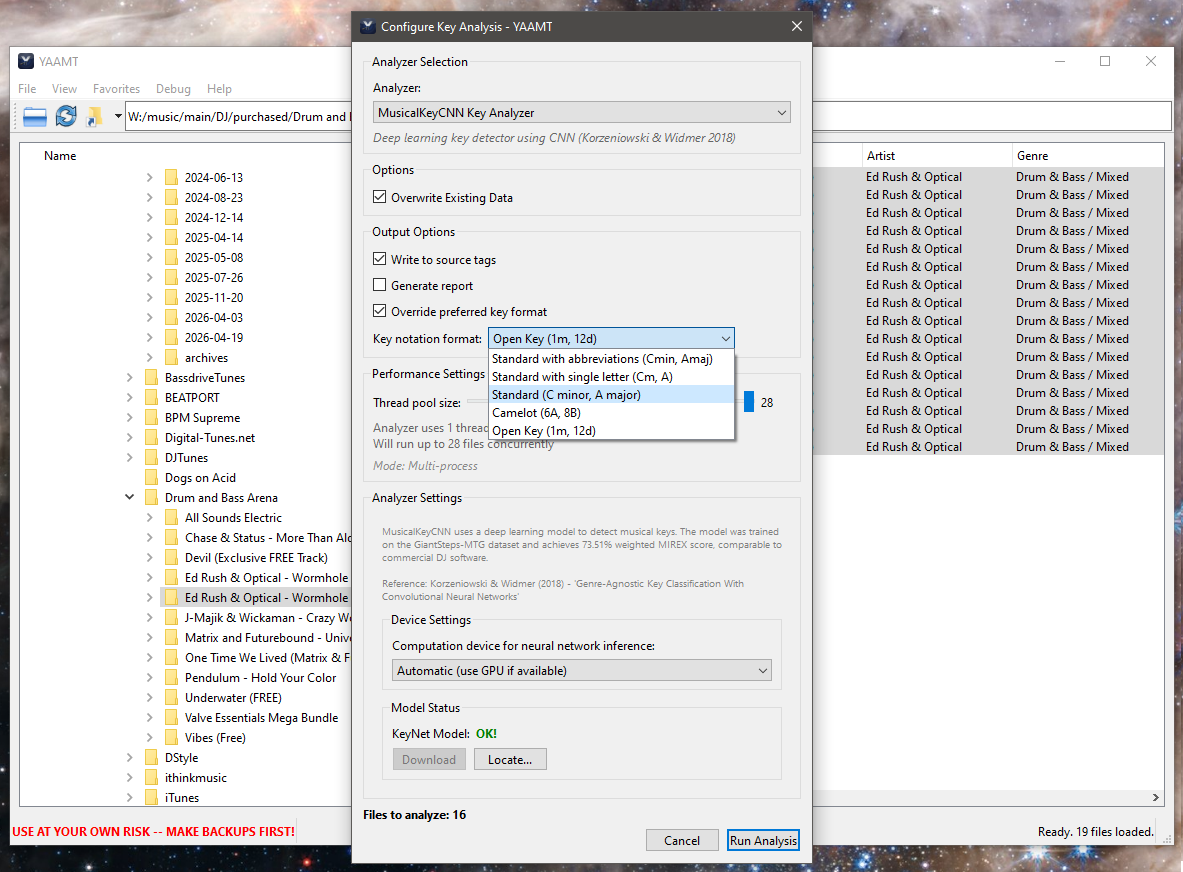Click the iTunes folder icon
1183x872 pixels.
152,797
